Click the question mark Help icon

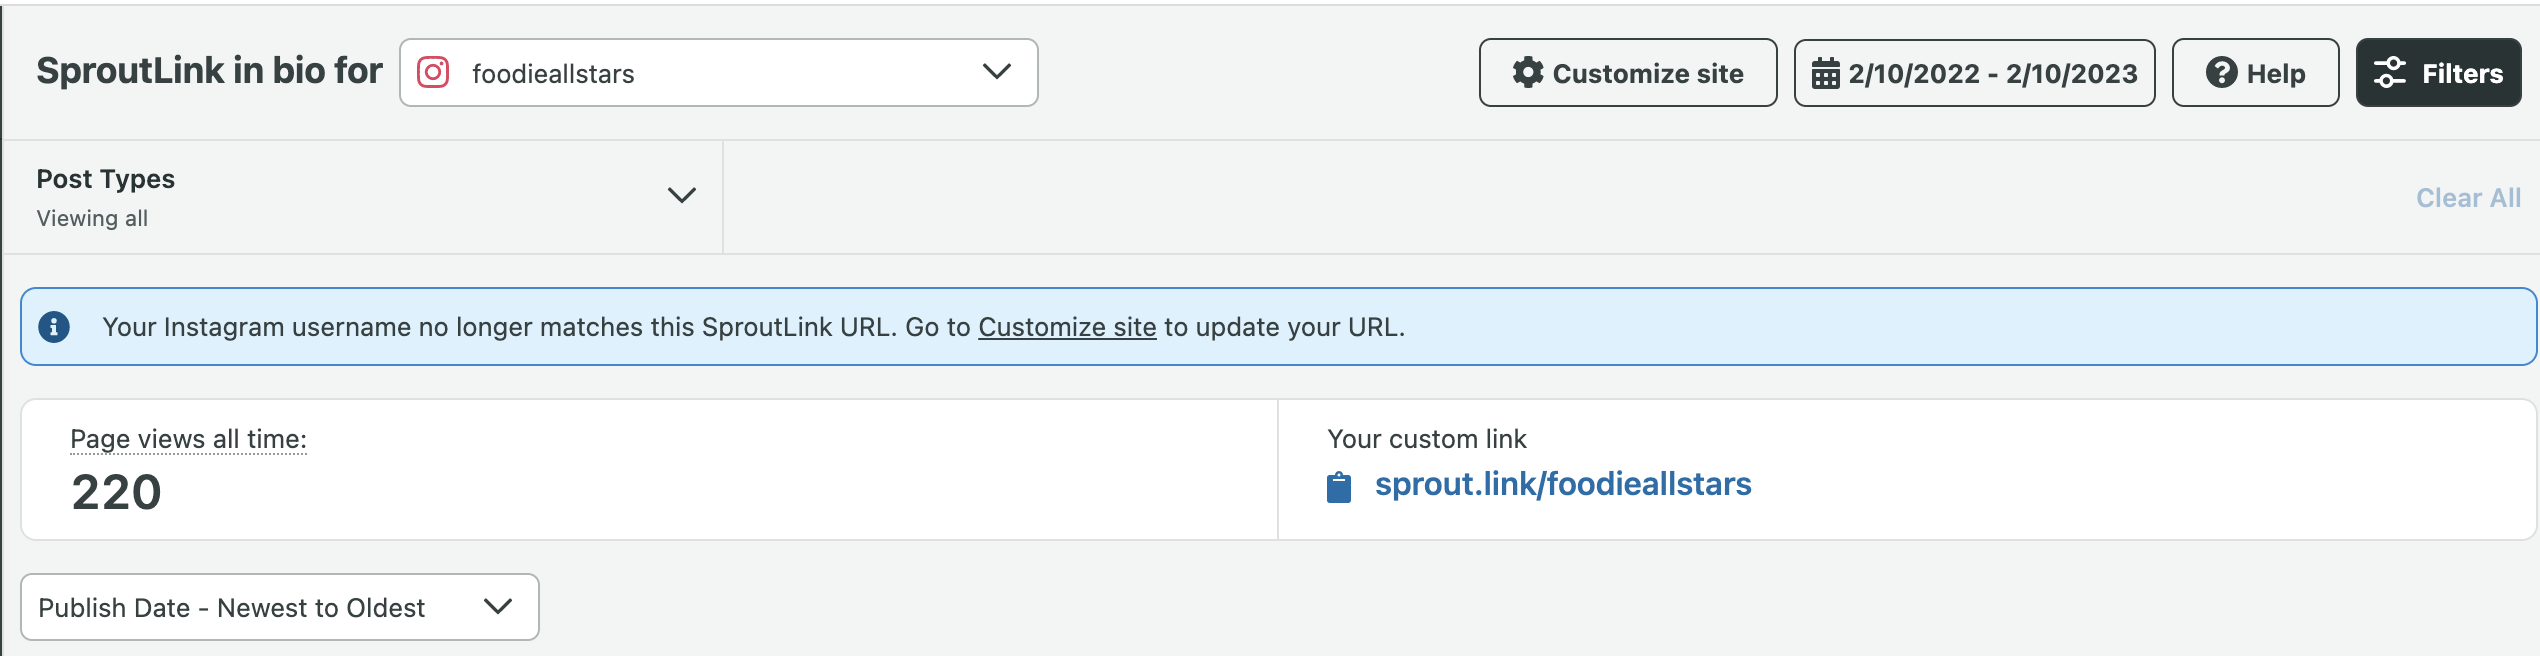pyautogui.click(x=2220, y=73)
